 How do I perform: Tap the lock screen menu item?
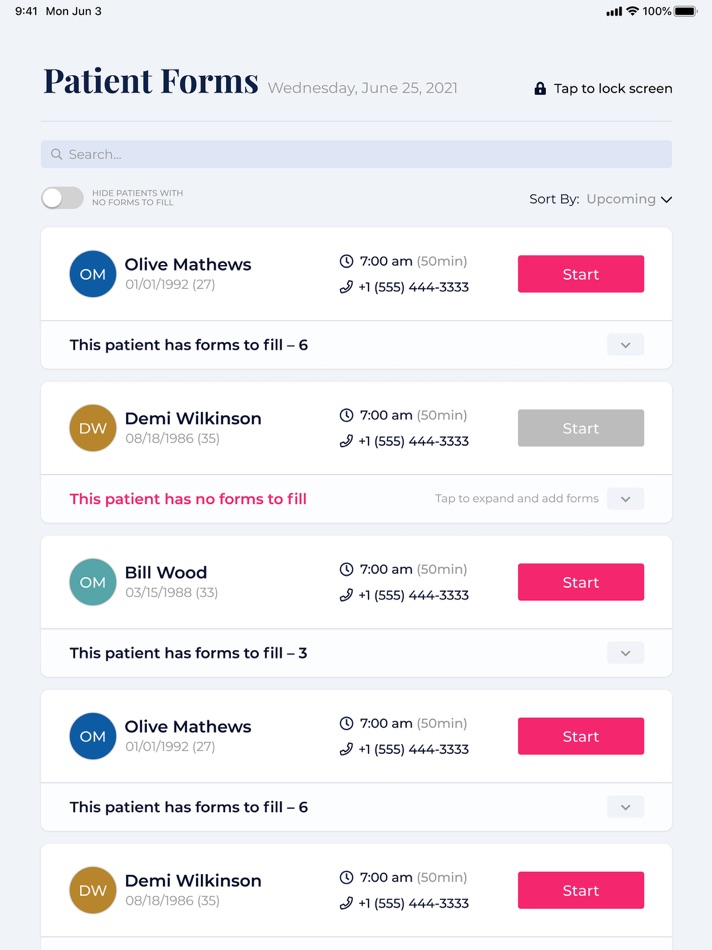click(x=611, y=88)
